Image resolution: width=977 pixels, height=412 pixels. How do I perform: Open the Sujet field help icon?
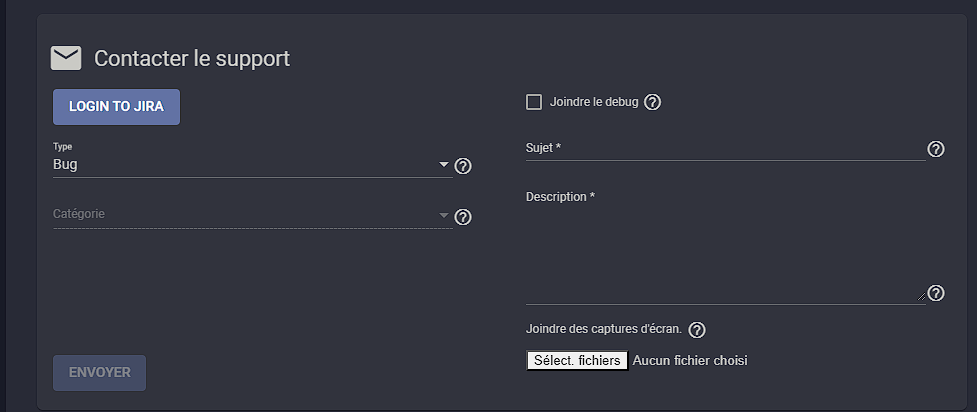pyautogui.click(x=936, y=149)
